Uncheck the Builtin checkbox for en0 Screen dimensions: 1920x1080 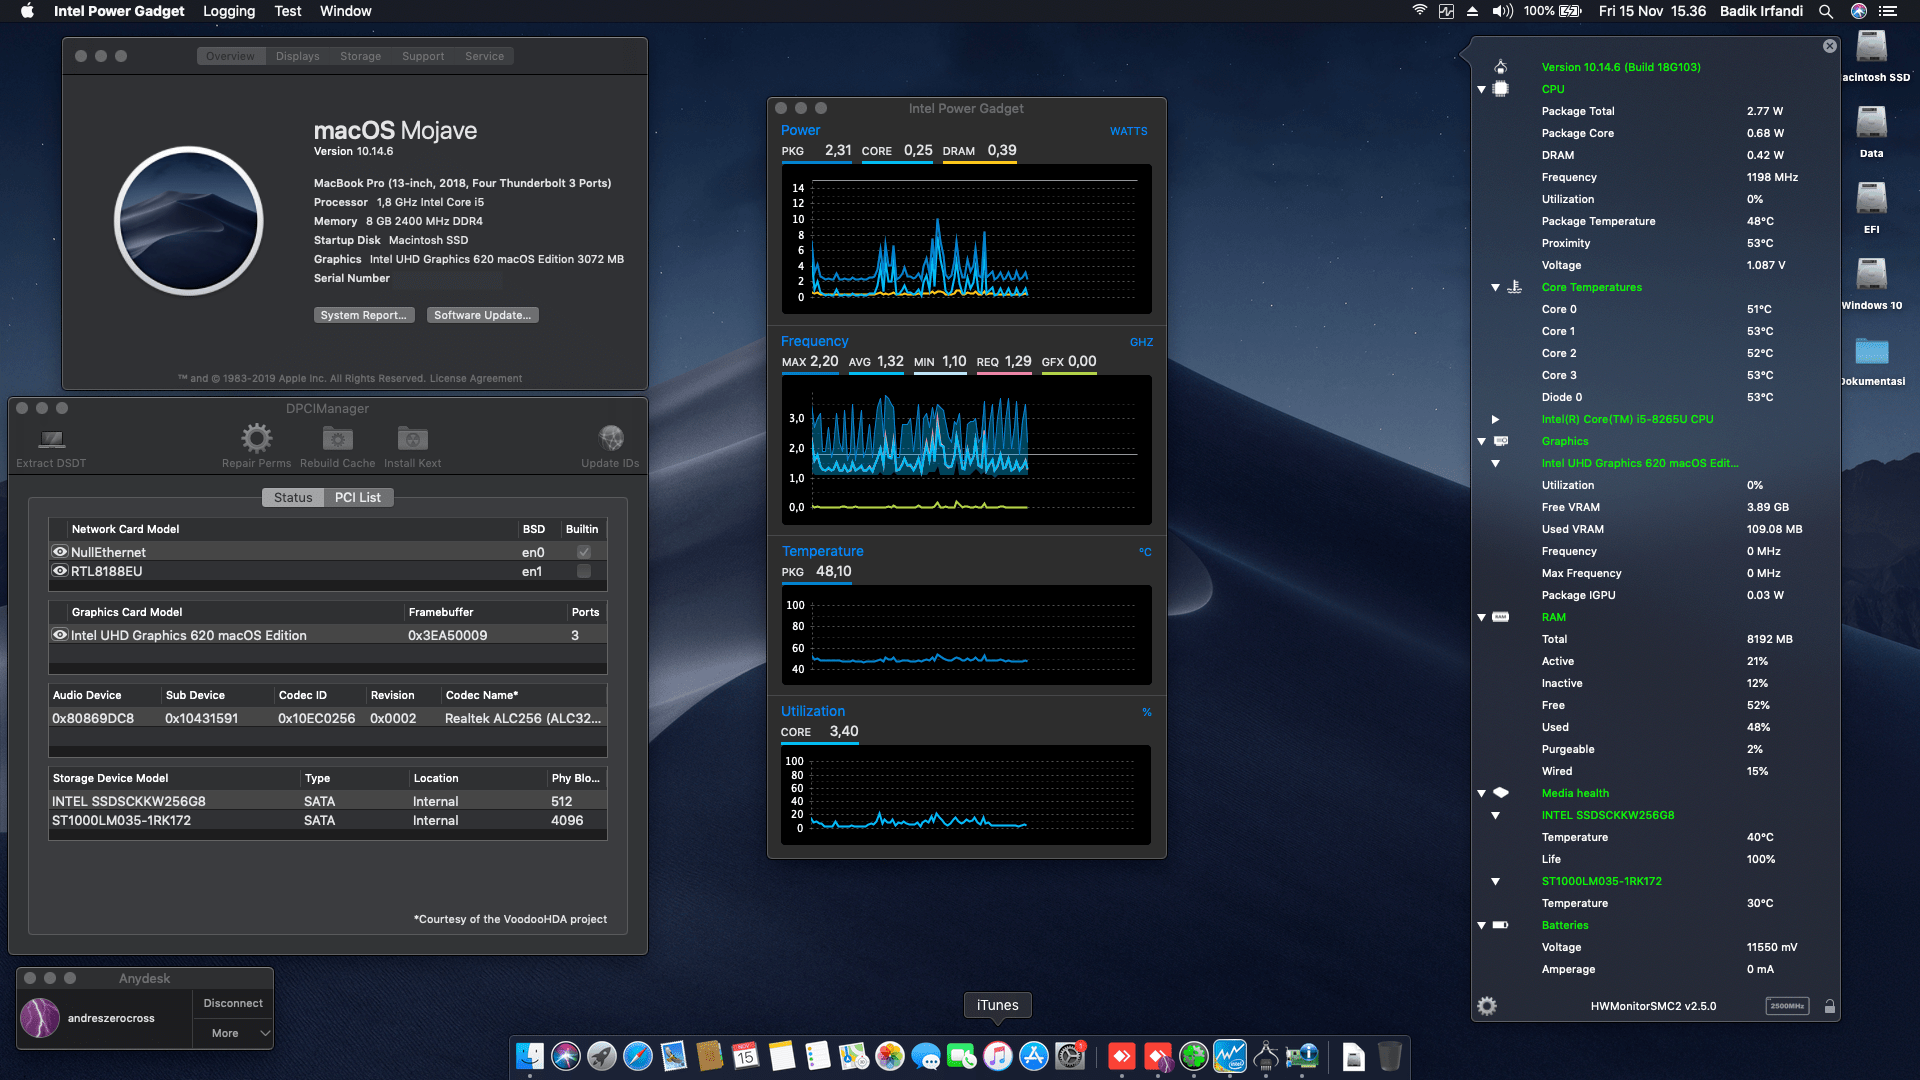click(583, 551)
